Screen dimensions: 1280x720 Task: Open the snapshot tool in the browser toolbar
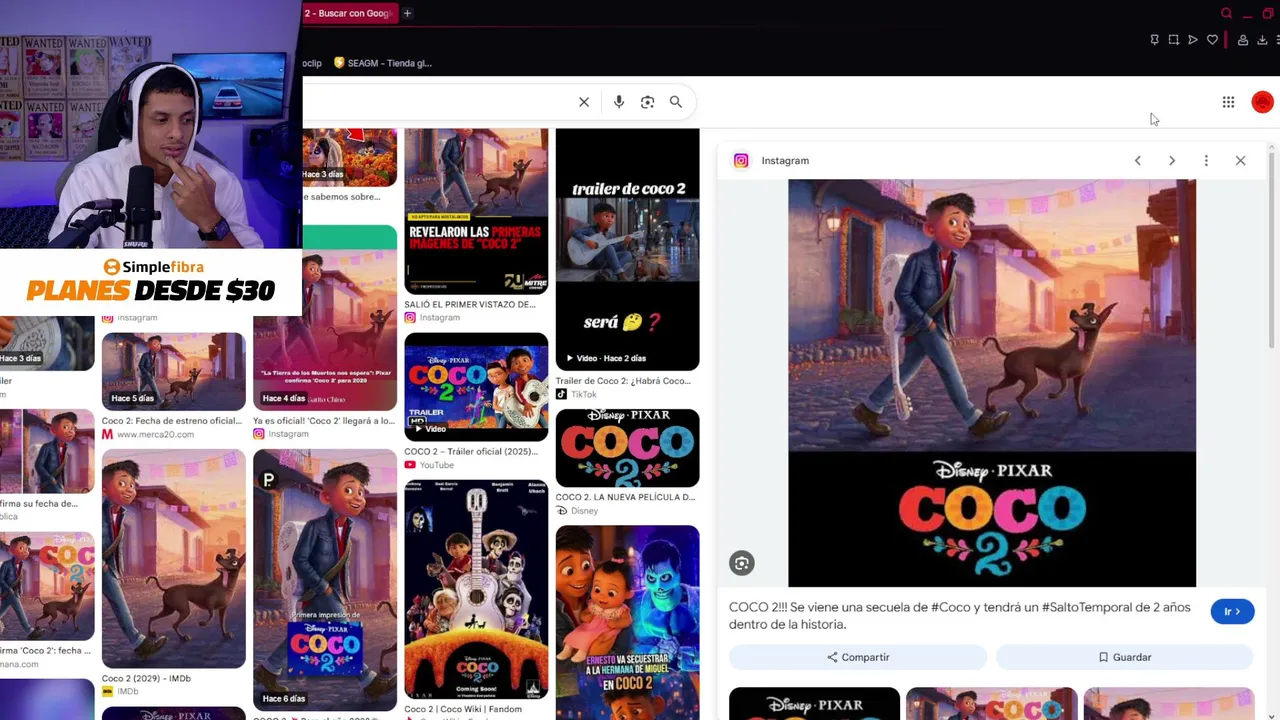[x=1174, y=40]
